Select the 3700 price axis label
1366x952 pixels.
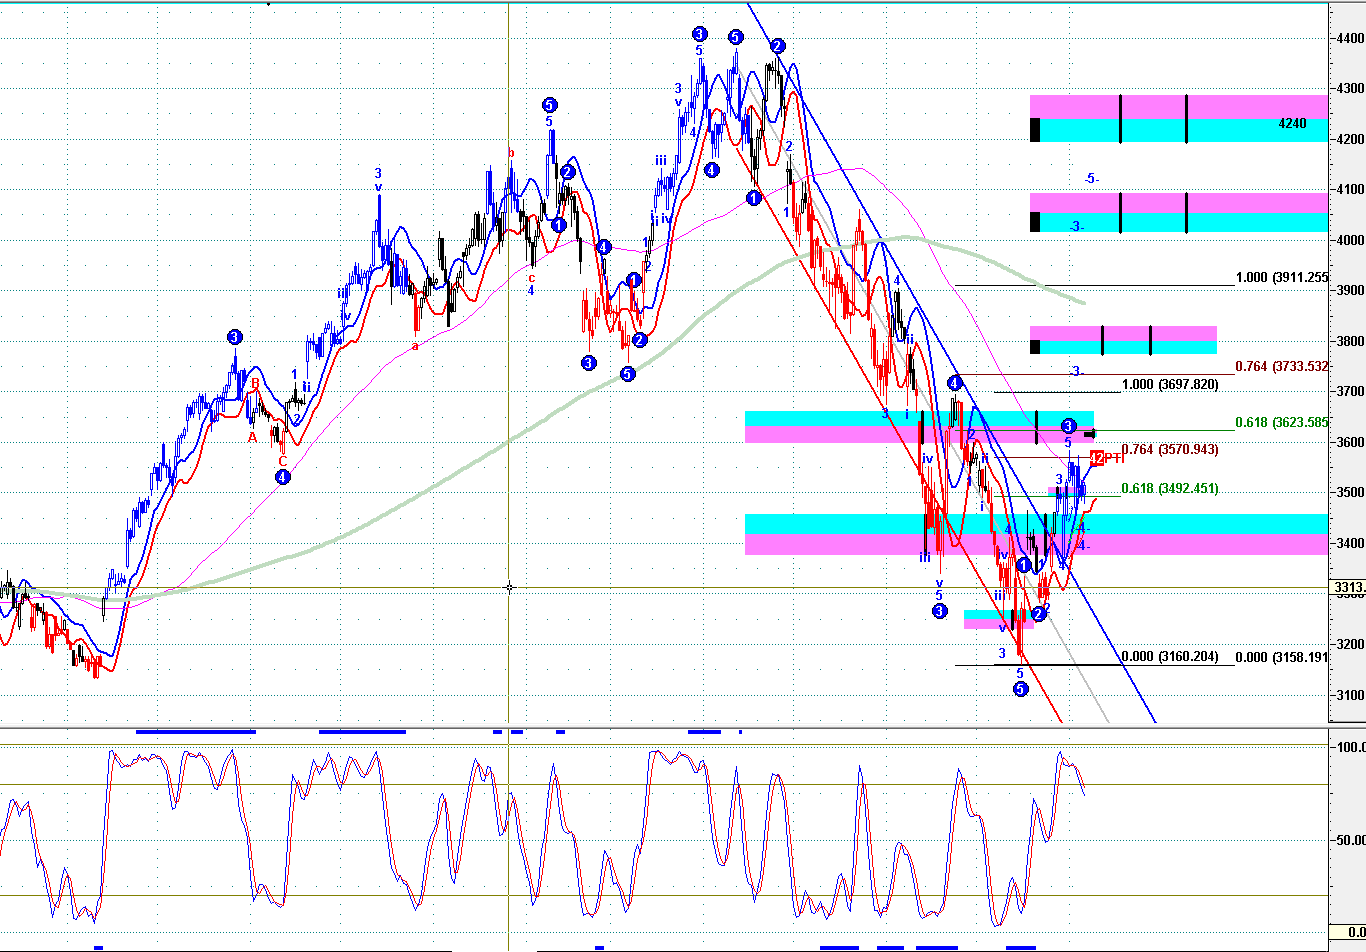tap(1350, 392)
